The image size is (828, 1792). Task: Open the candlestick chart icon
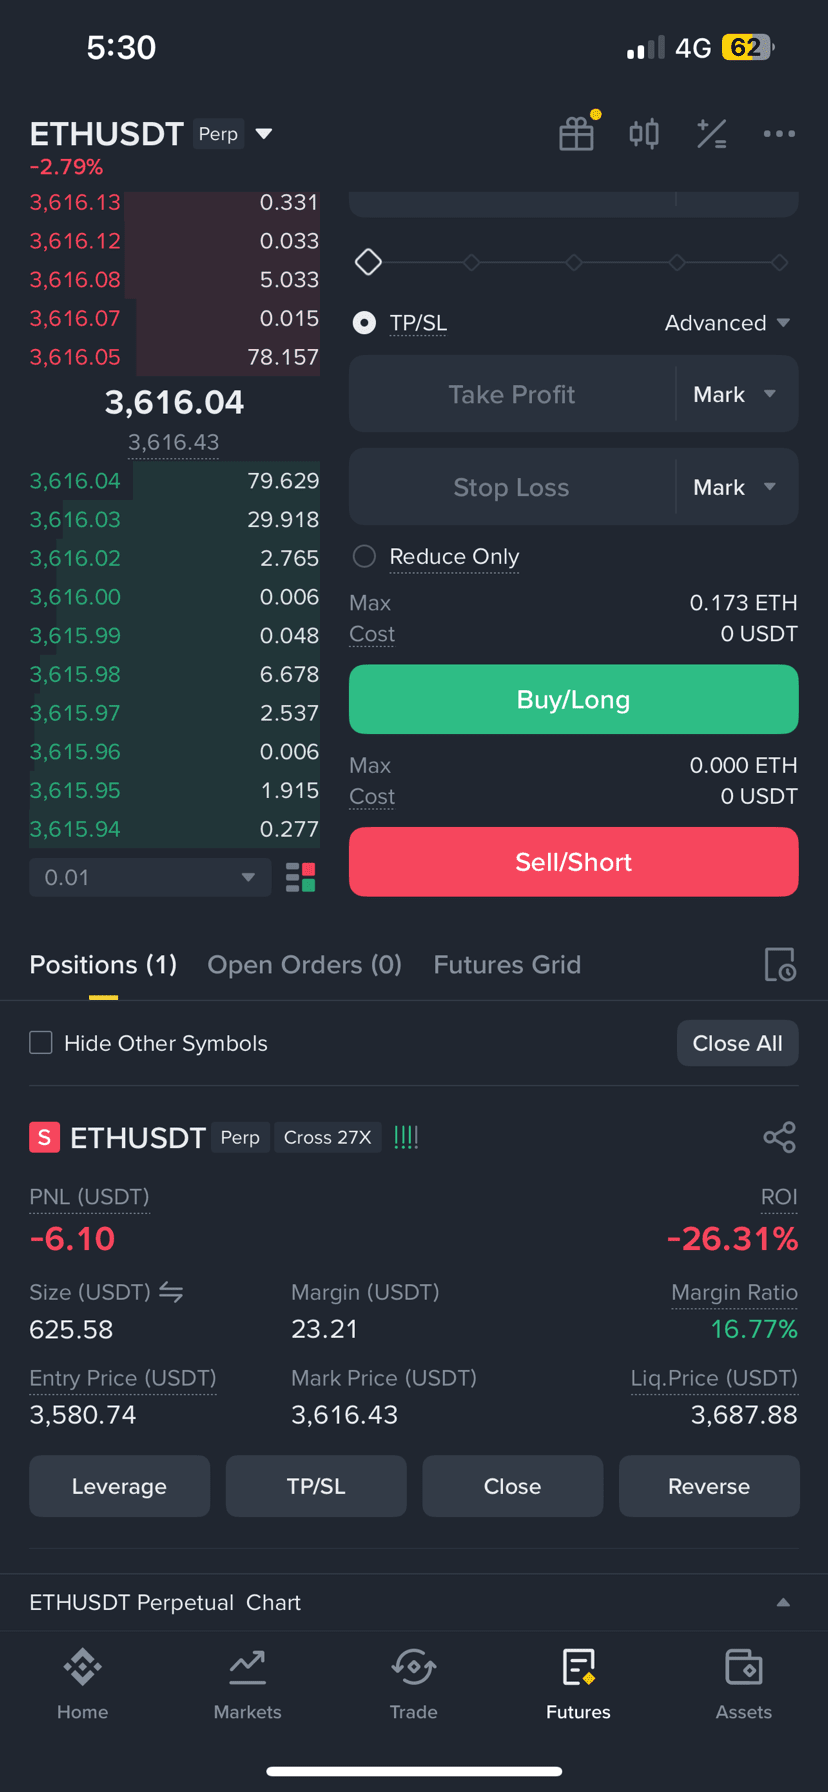click(644, 133)
